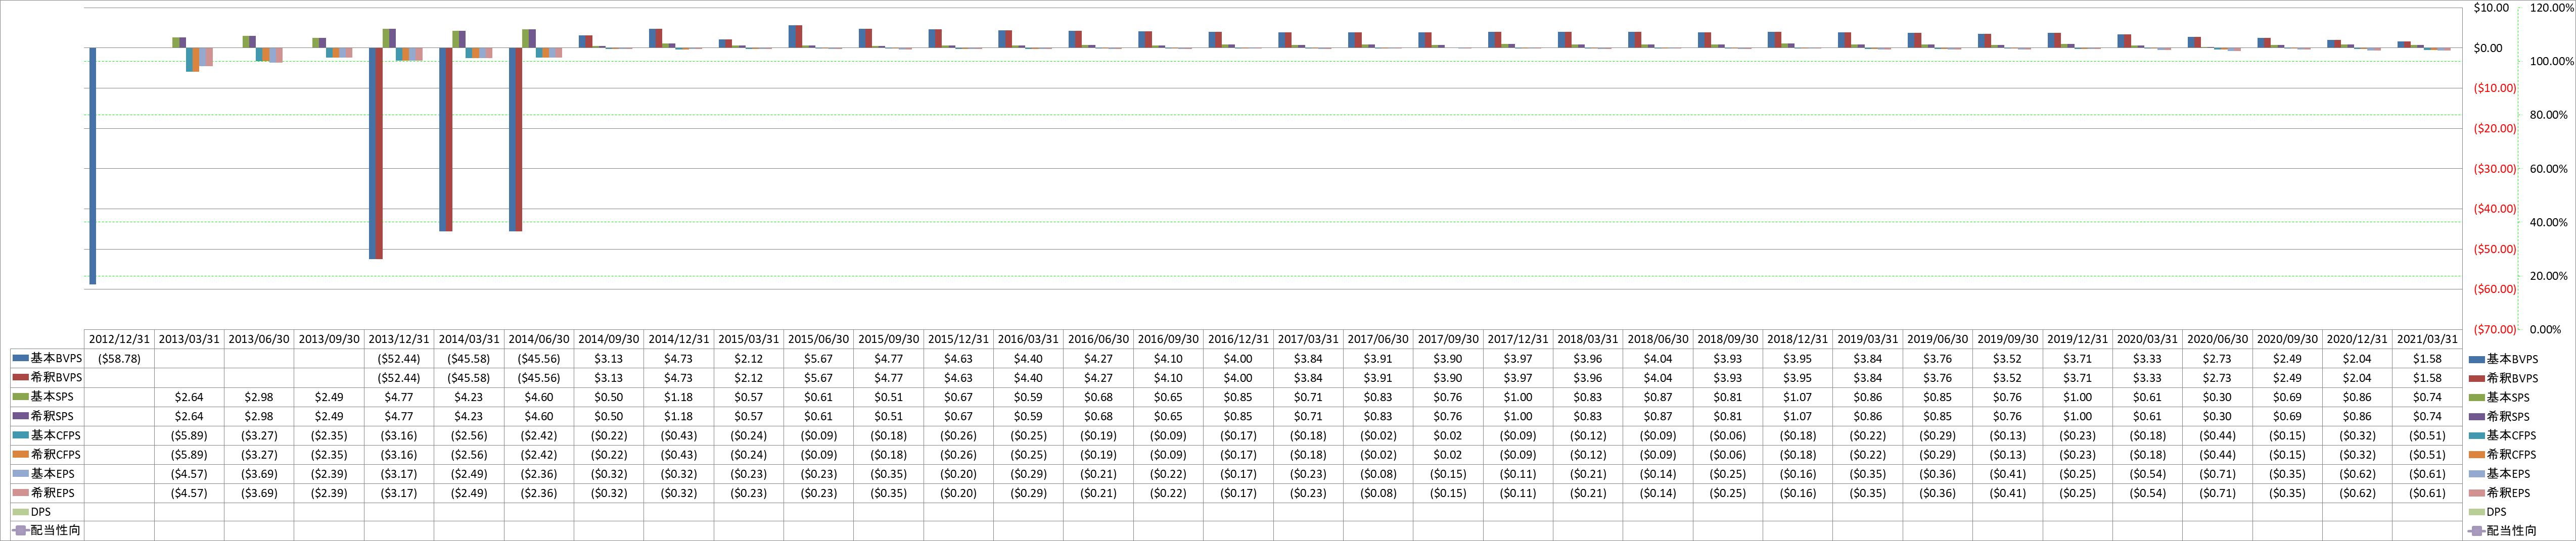Click the 2015/06/30 date column header
Screen dimensions: 2576x541
(818, 339)
